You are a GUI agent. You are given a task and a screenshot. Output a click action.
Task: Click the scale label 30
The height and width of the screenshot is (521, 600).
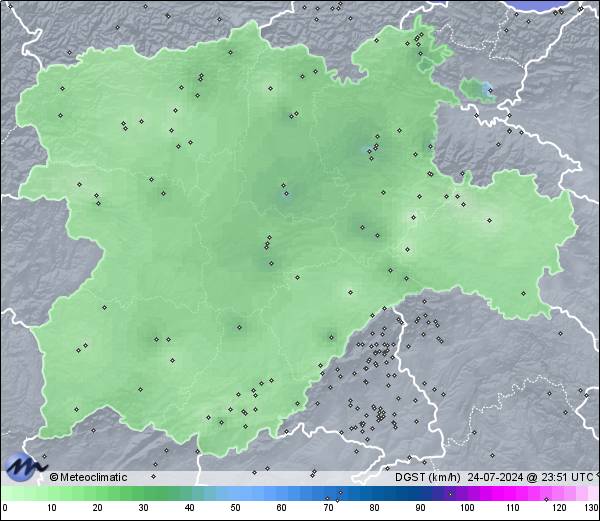click(143, 508)
